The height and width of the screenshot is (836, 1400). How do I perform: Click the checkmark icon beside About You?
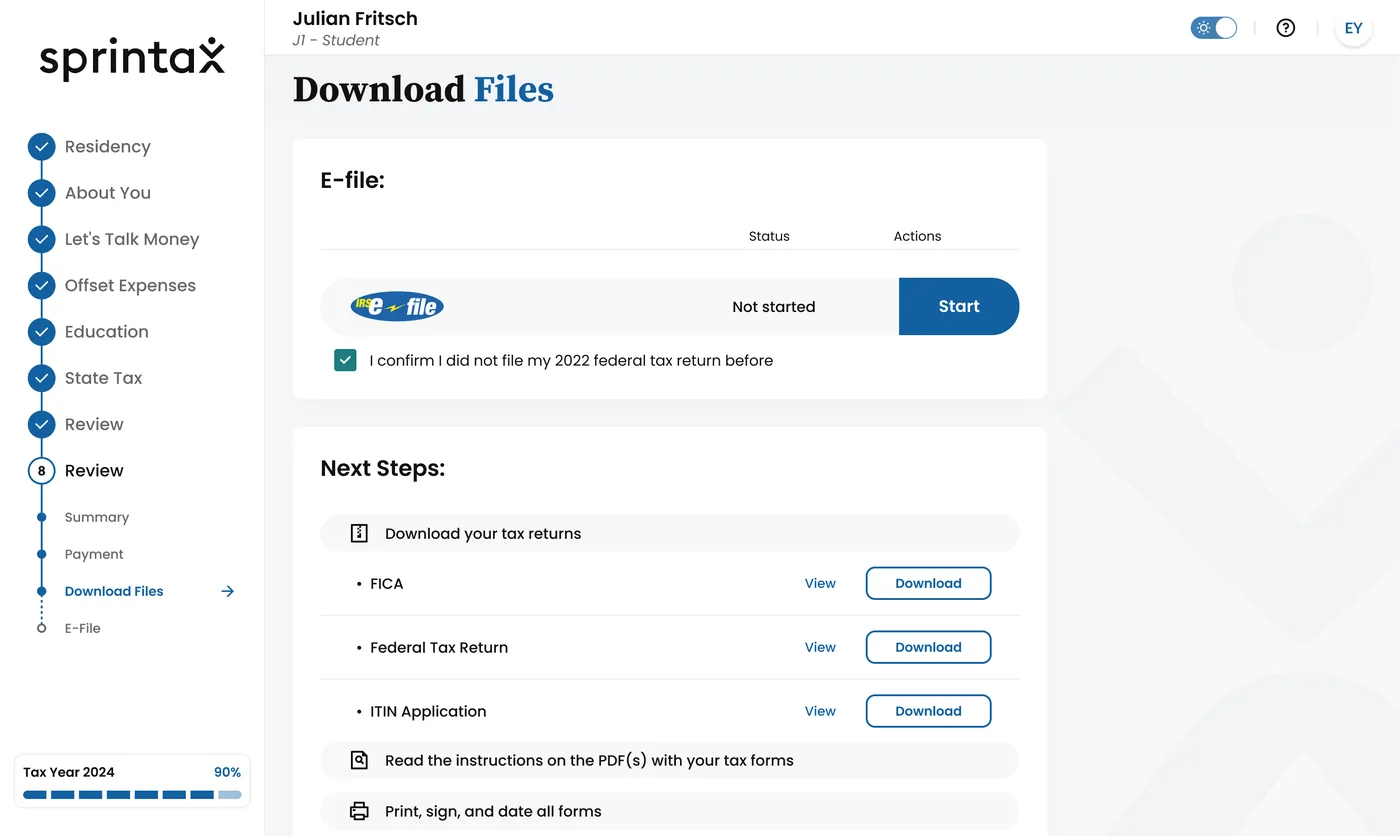point(41,193)
